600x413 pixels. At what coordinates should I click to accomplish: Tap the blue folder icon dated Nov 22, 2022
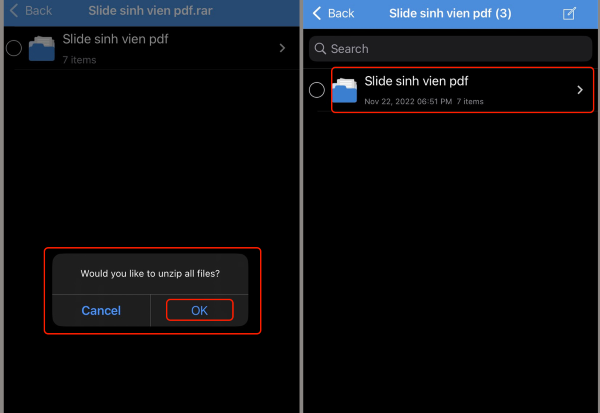(345, 90)
